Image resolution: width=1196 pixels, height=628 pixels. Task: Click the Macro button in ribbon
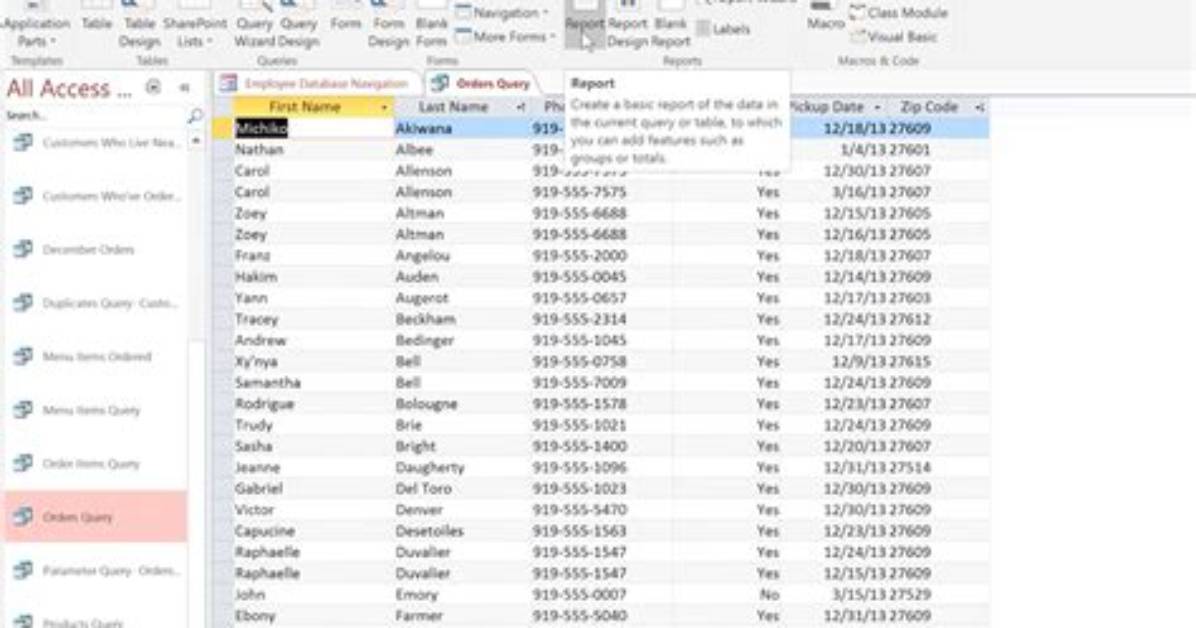[825, 16]
